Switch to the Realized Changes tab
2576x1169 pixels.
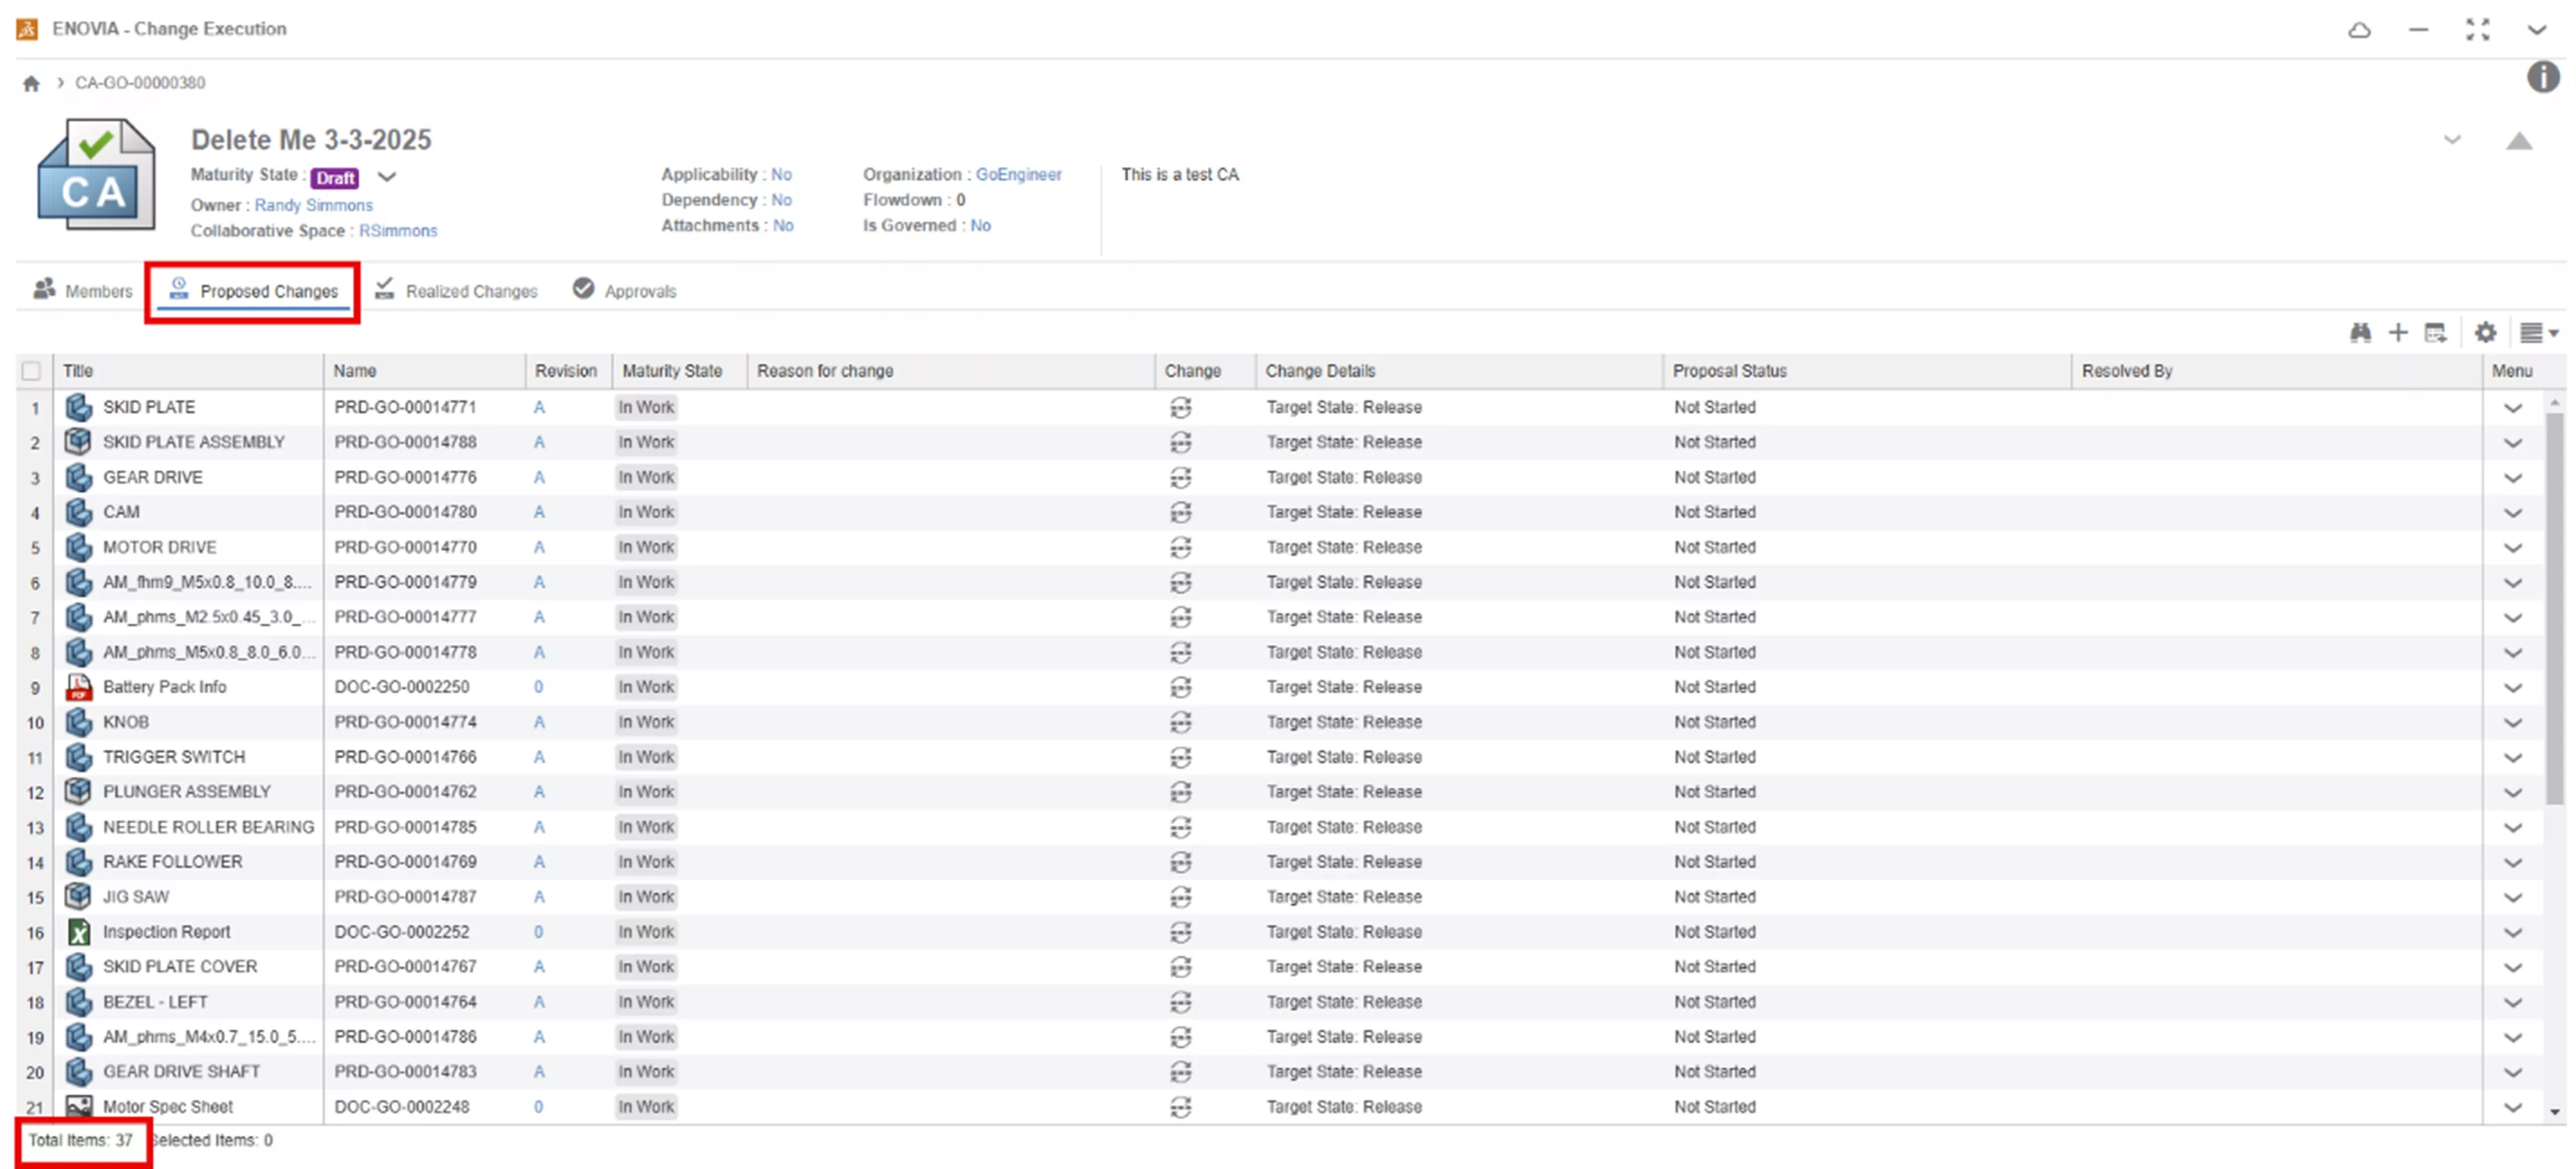456,291
